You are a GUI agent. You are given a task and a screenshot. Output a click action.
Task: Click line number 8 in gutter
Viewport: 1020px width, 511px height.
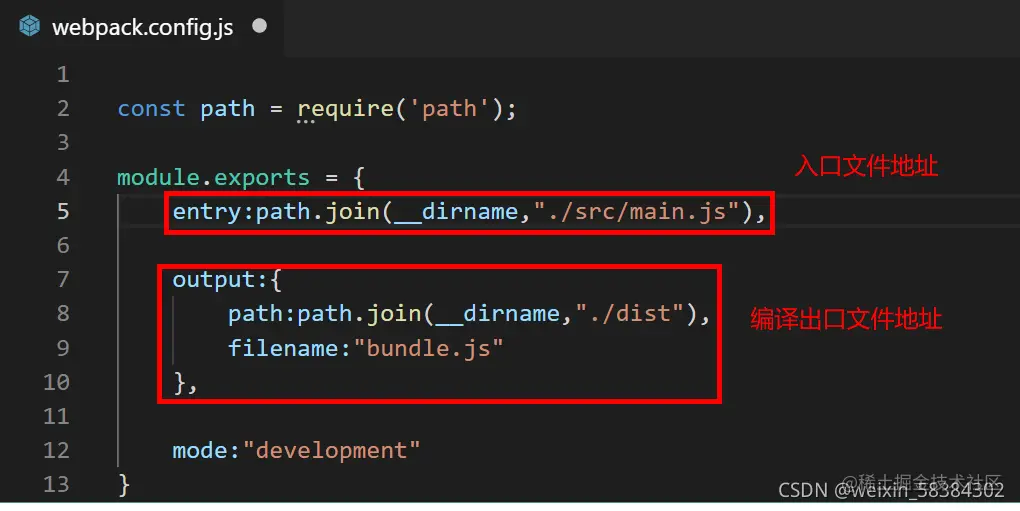point(63,313)
